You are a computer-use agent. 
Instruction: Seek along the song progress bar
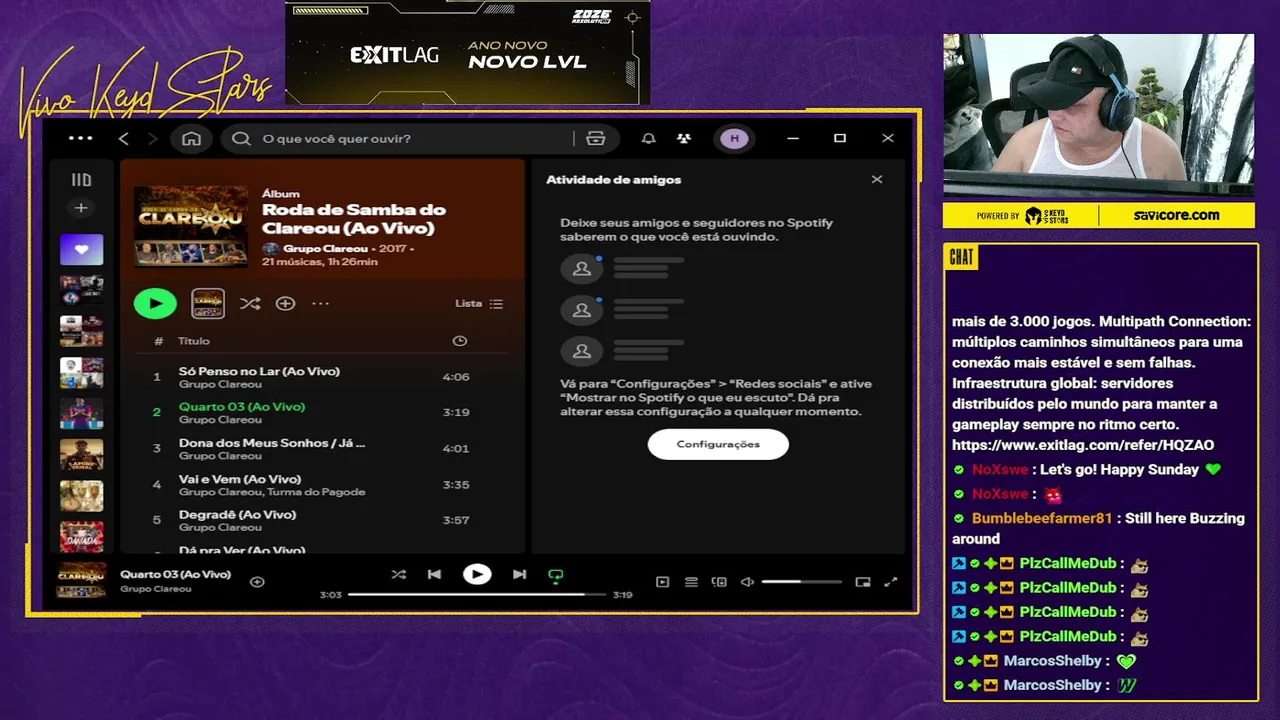pyautogui.click(x=477, y=594)
